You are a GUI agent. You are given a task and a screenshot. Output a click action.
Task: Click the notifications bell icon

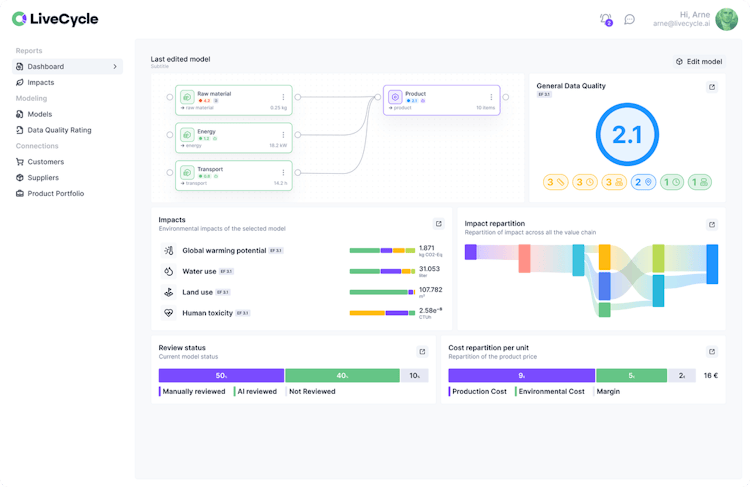pyautogui.click(x=605, y=19)
